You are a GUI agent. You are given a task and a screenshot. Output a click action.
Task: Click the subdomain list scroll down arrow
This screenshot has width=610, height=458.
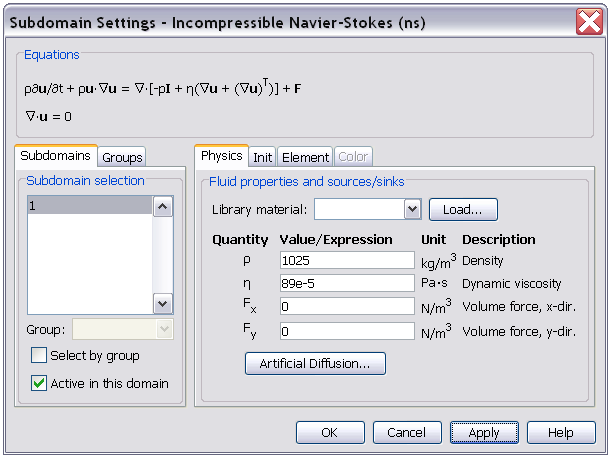click(x=163, y=304)
